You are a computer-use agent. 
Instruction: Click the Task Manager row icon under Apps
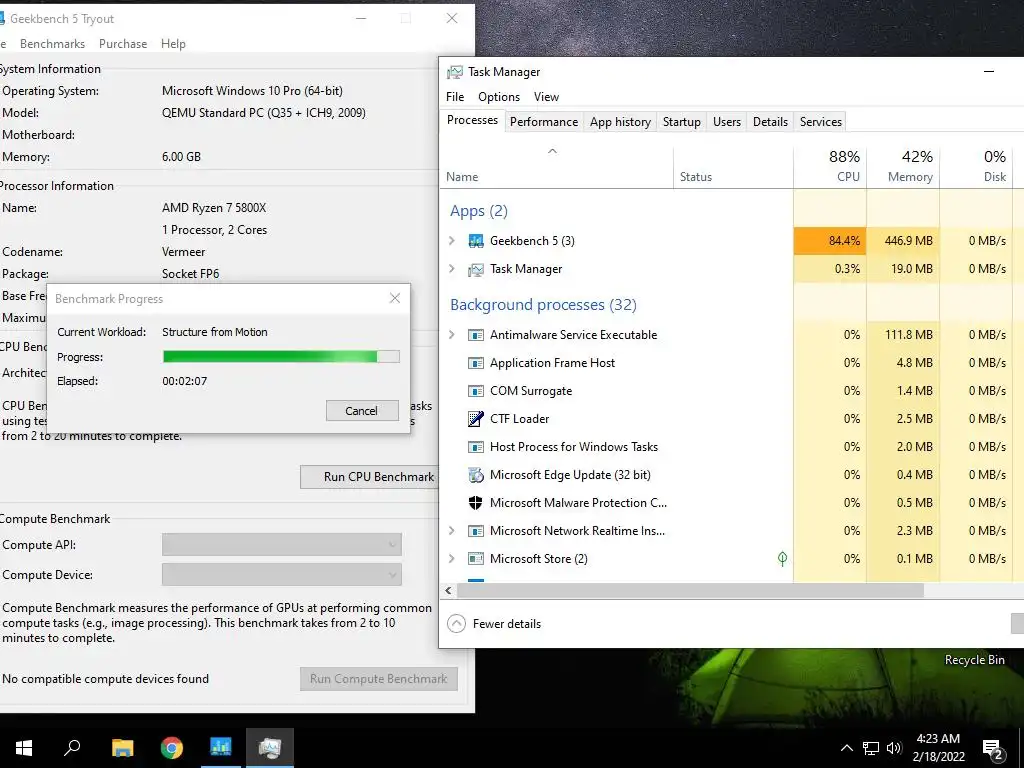(475, 269)
